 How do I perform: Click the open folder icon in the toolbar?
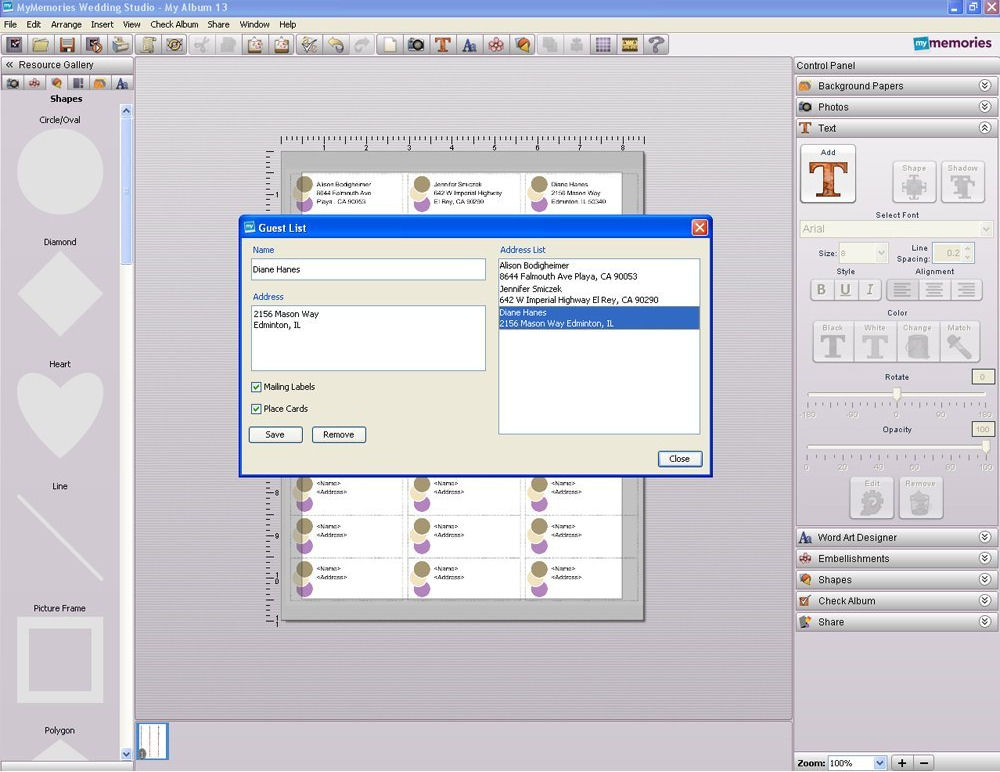click(x=41, y=45)
